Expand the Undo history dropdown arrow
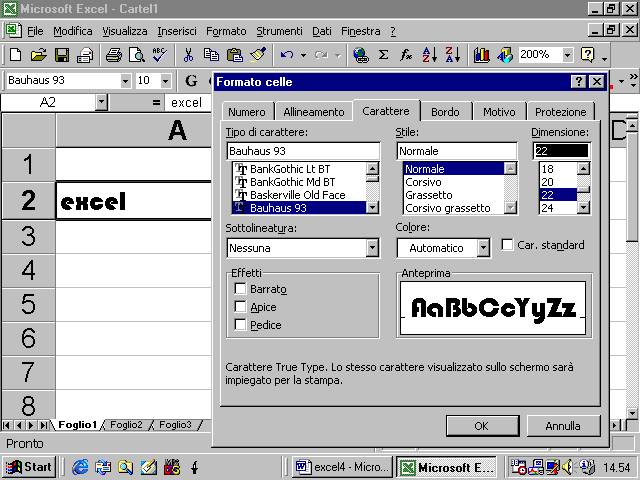Viewport: 640px width, 480px height. [x=303, y=55]
